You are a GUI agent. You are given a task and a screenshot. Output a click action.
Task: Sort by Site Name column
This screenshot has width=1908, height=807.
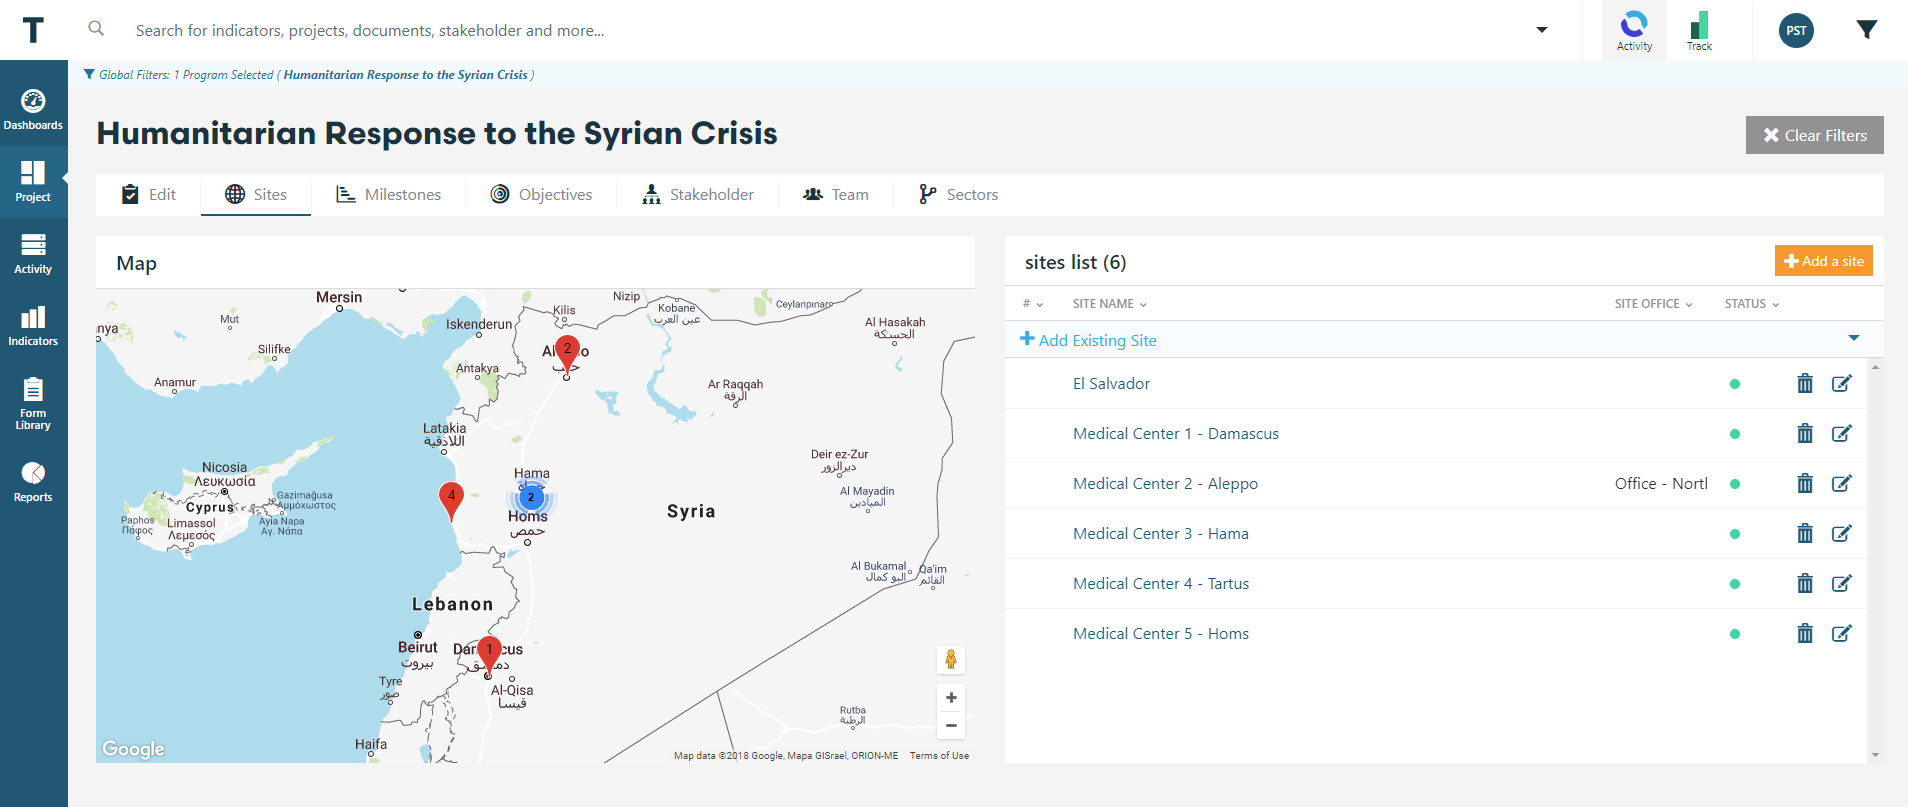1109,304
